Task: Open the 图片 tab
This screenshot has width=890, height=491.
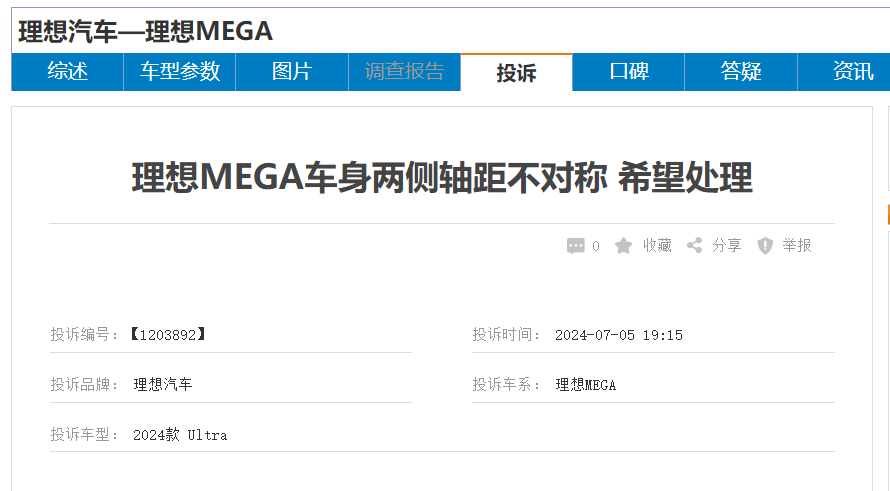Action: (292, 72)
